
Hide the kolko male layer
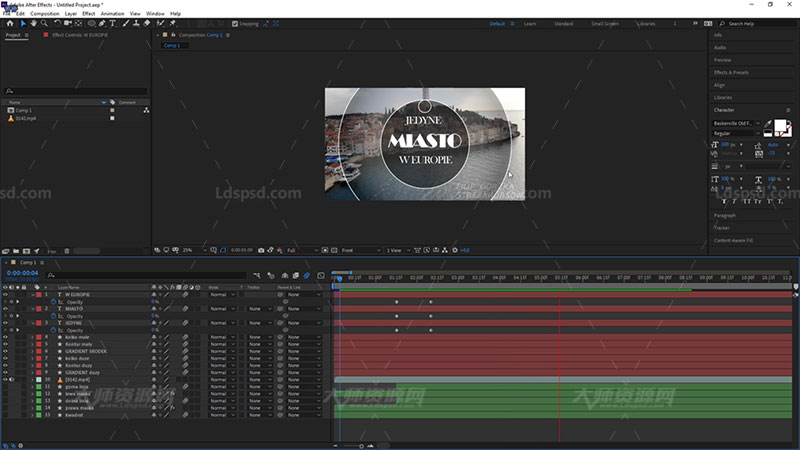coord(5,337)
